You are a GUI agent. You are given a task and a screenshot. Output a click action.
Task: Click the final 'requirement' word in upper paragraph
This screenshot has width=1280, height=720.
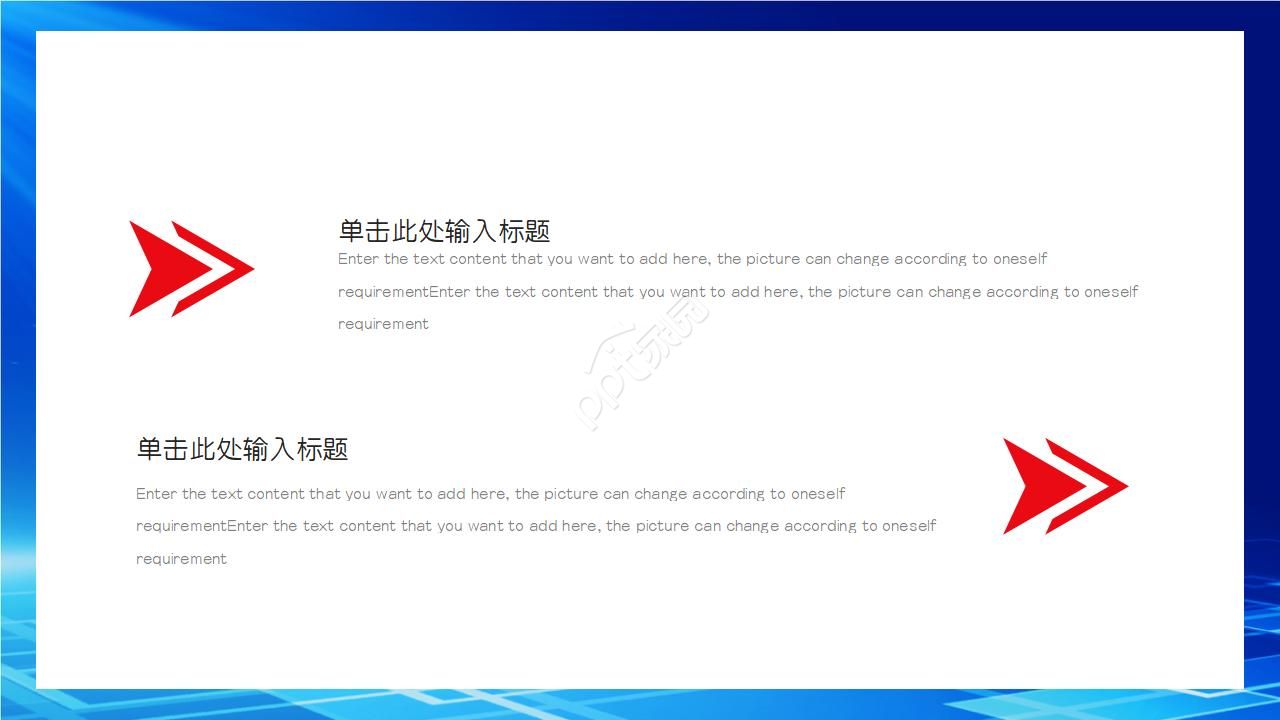tap(383, 324)
